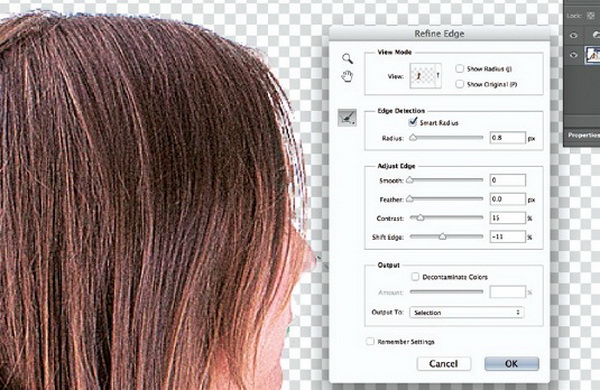600x390 pixels.
Task: Enable Decontaminate Colors checkbox
Action: tap(415, 276)
